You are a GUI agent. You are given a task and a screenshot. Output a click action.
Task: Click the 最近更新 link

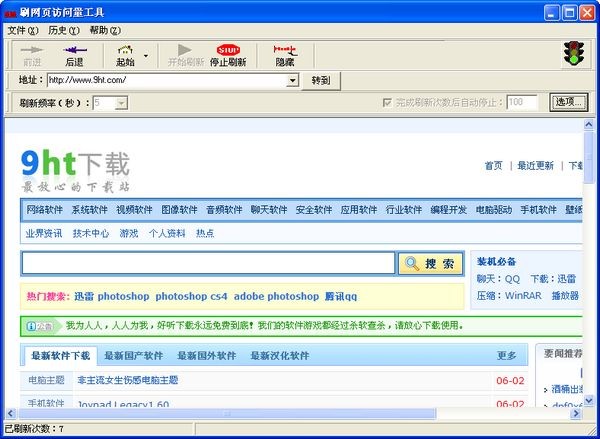tap(536, 166)
